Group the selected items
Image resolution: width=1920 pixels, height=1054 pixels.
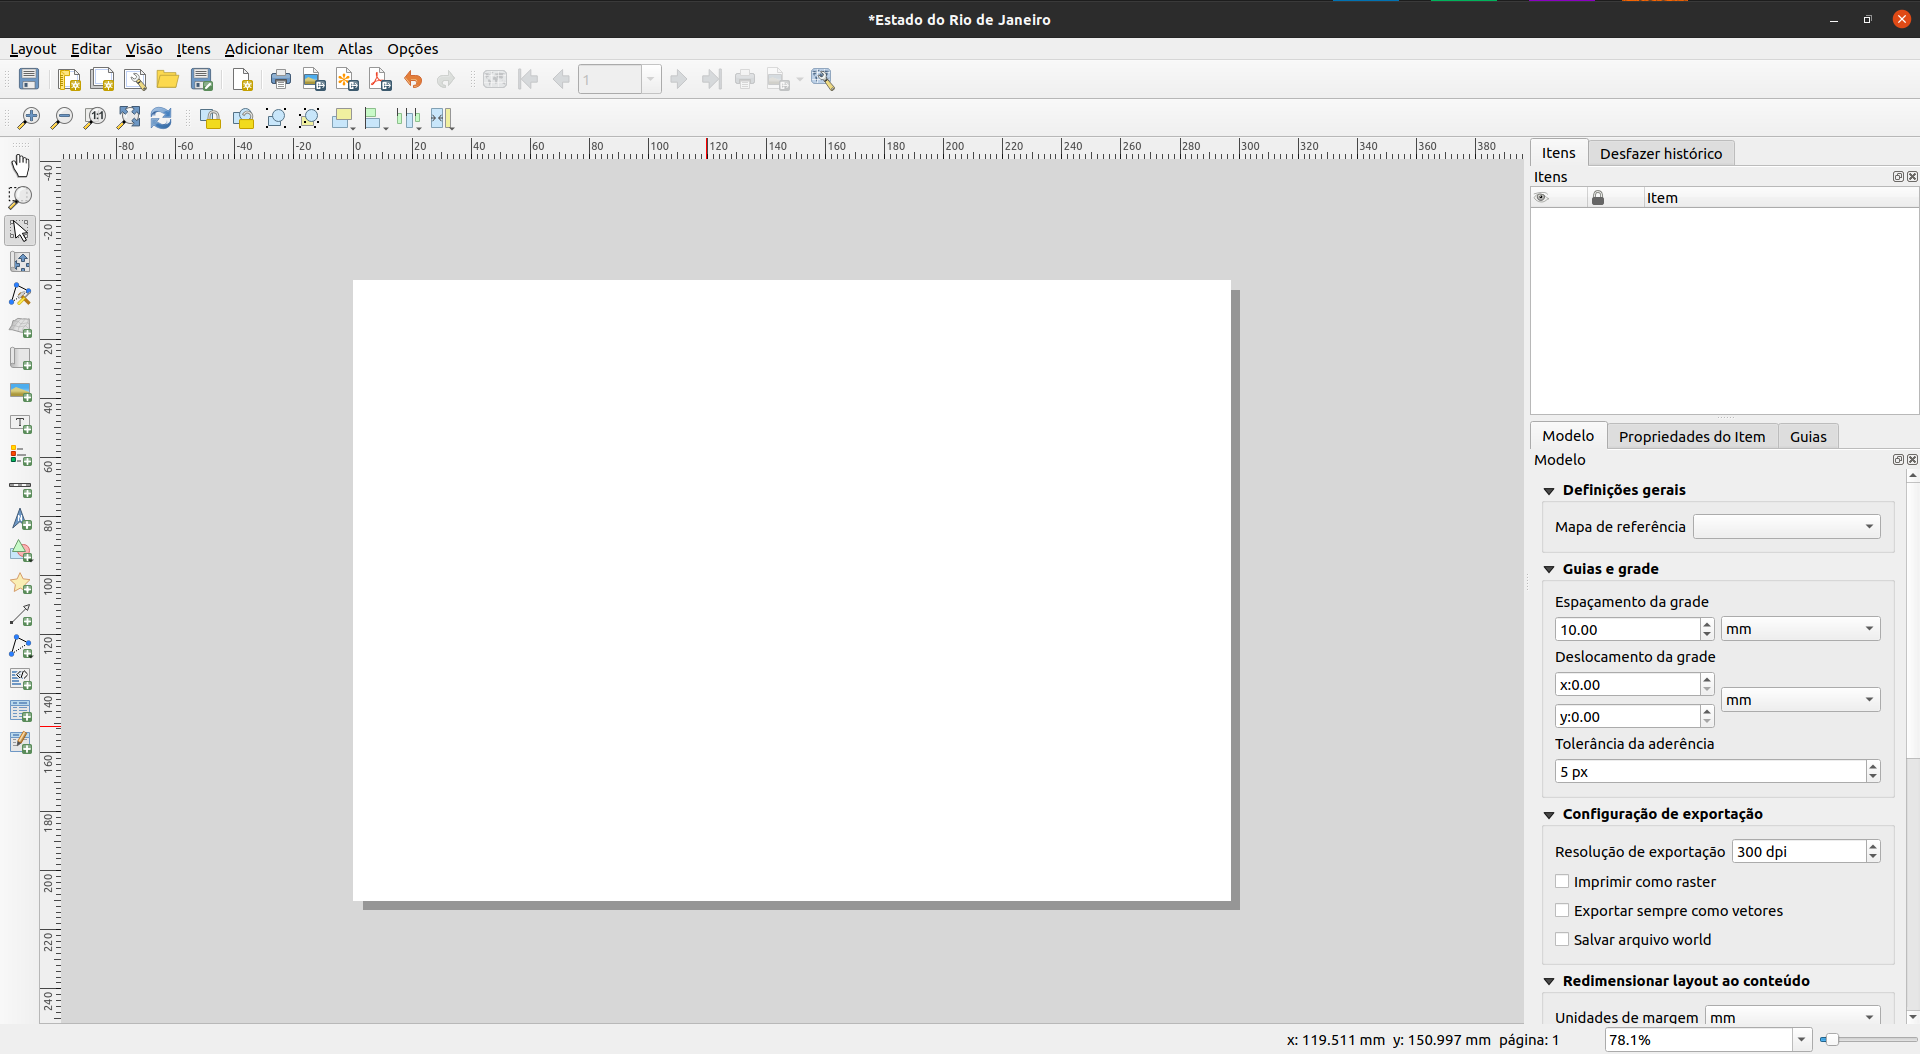click(x=276, y=118)
